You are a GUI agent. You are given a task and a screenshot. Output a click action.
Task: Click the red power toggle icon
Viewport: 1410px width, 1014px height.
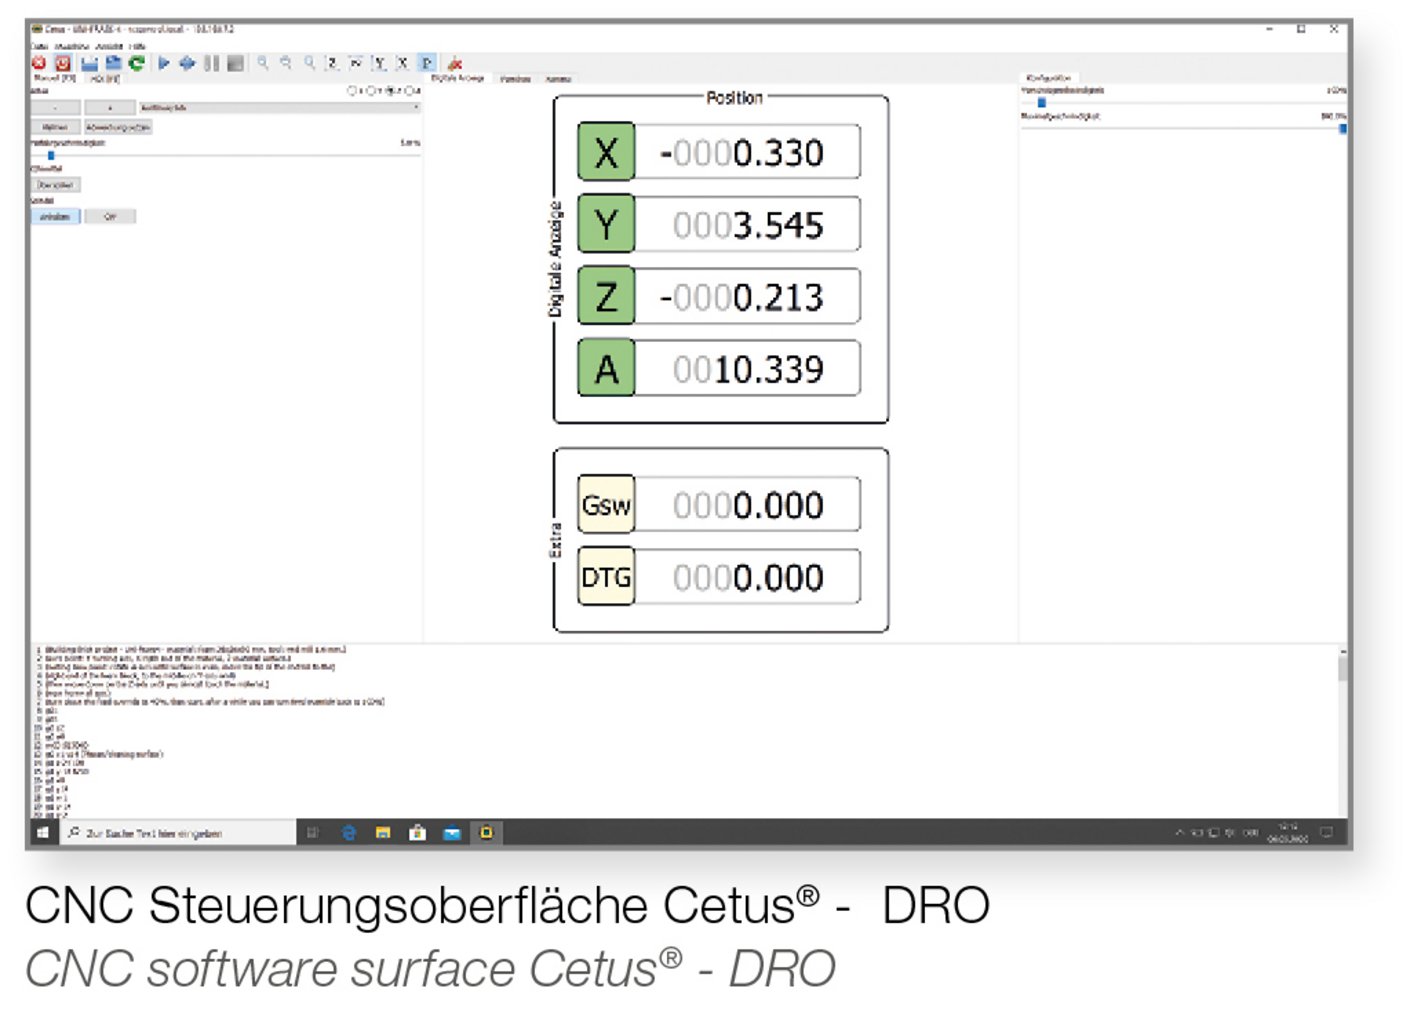coord(62,63)
